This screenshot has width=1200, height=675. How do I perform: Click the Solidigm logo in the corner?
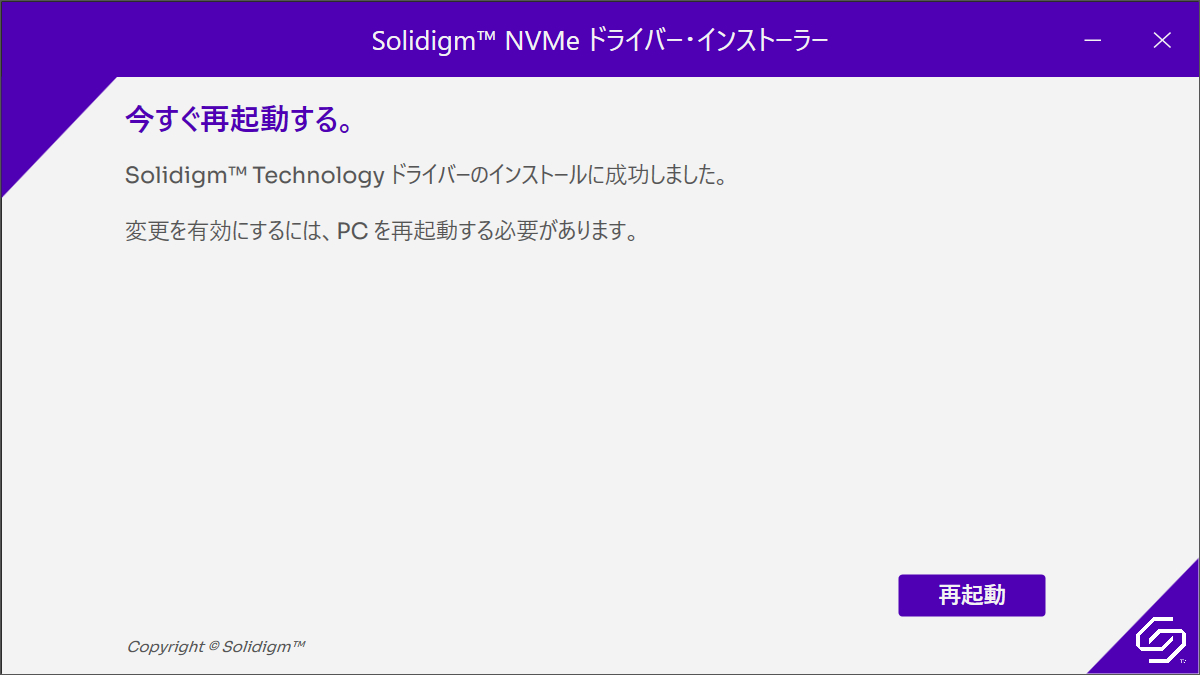pos(1160,640)
